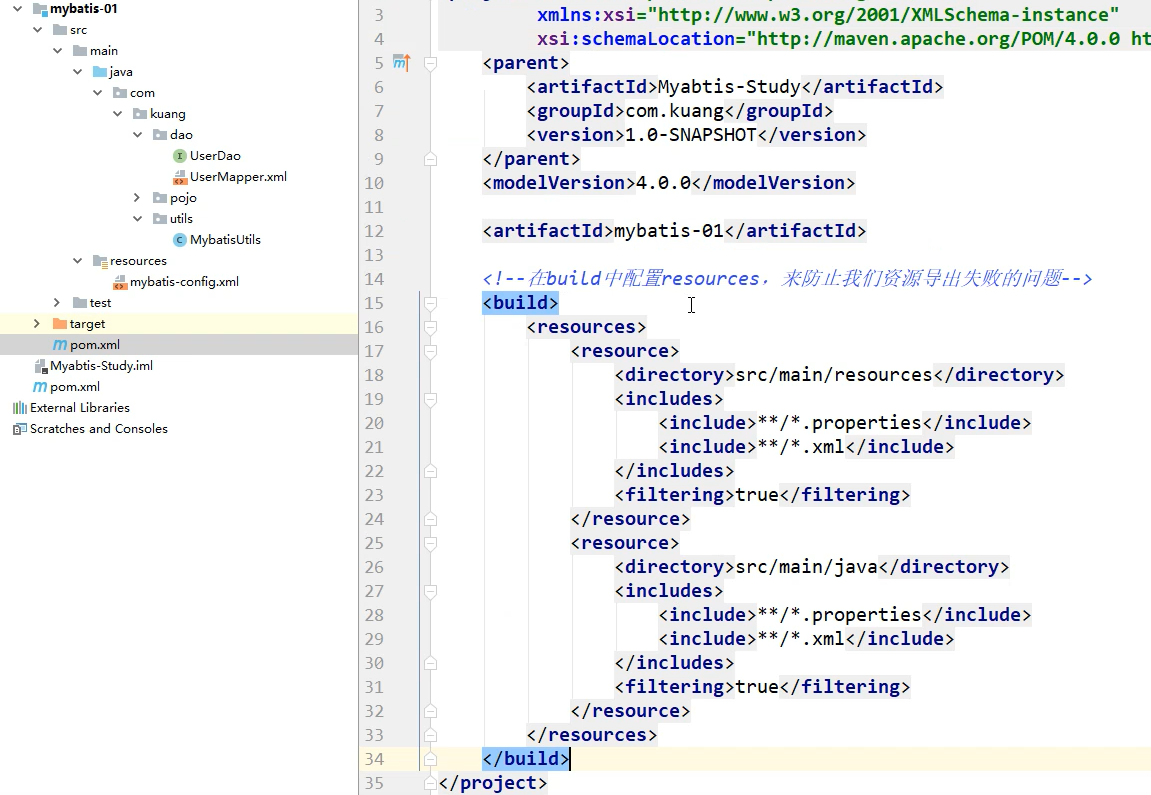This screenshot has width=1151, height=795.
Task: Click line number 35 in the gutter
Action: coord(374,783)
